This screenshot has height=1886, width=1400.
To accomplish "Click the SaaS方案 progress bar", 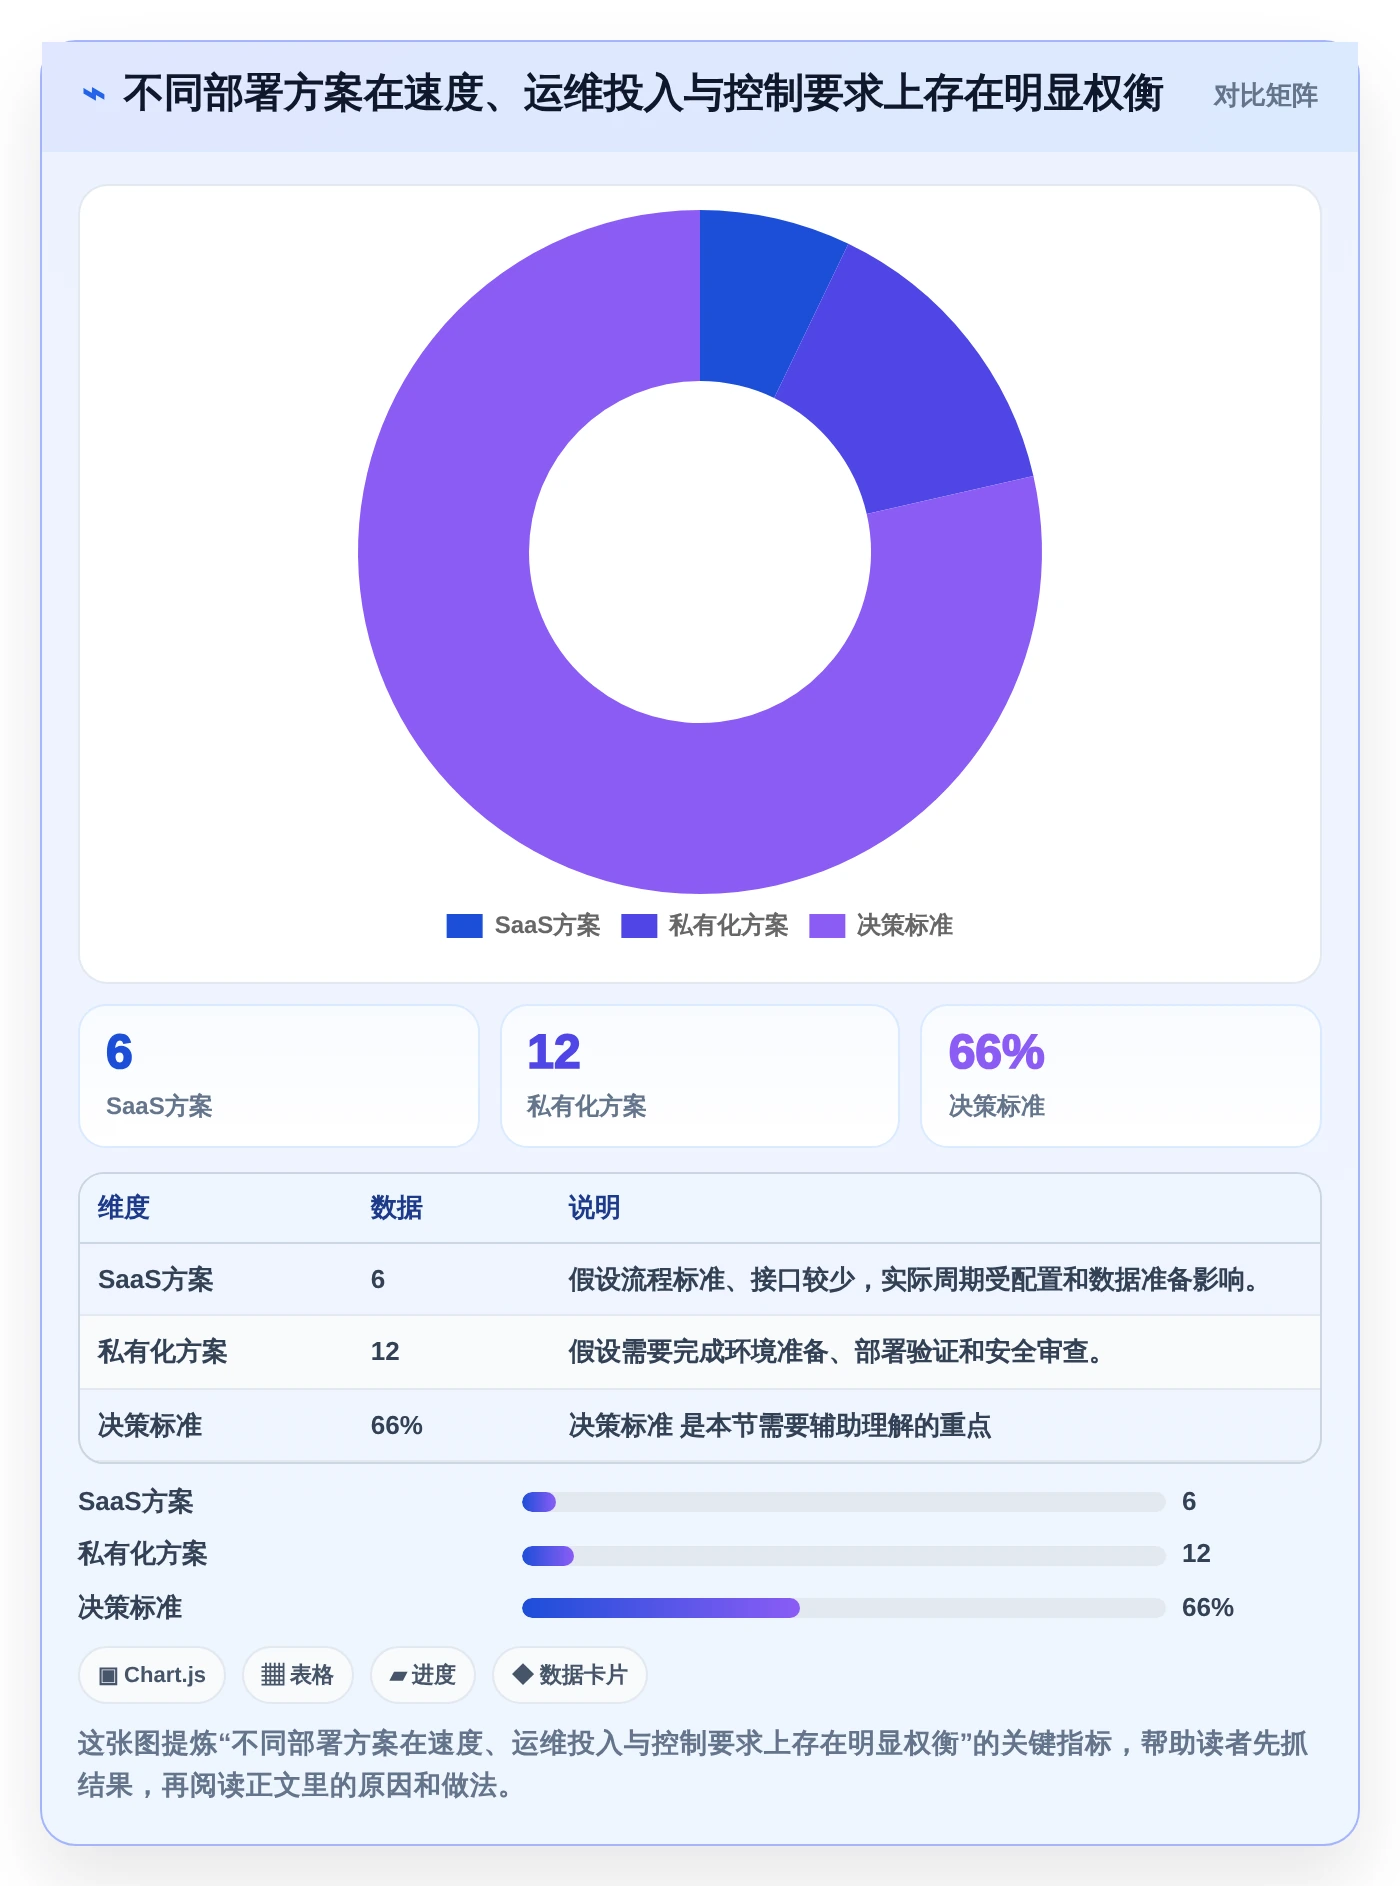I will pyautogui.click(x=843, y=1502).
